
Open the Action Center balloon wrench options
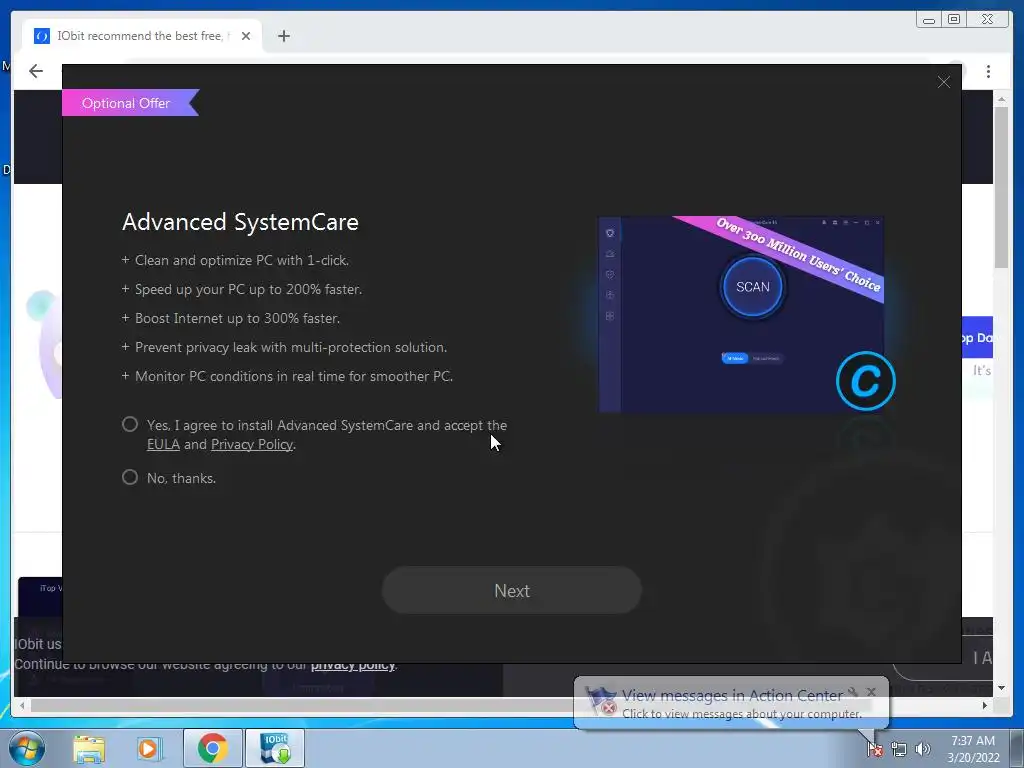853,692
